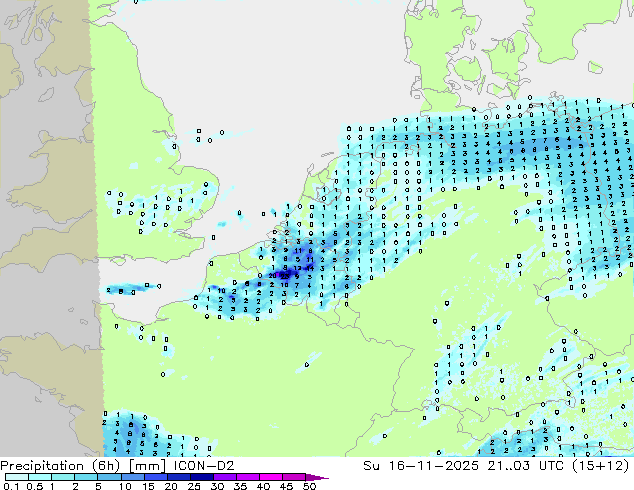The image size is (634, 490).
Task: Click the '(15+12)' forecast run label
Action: [x=600, y=466]
